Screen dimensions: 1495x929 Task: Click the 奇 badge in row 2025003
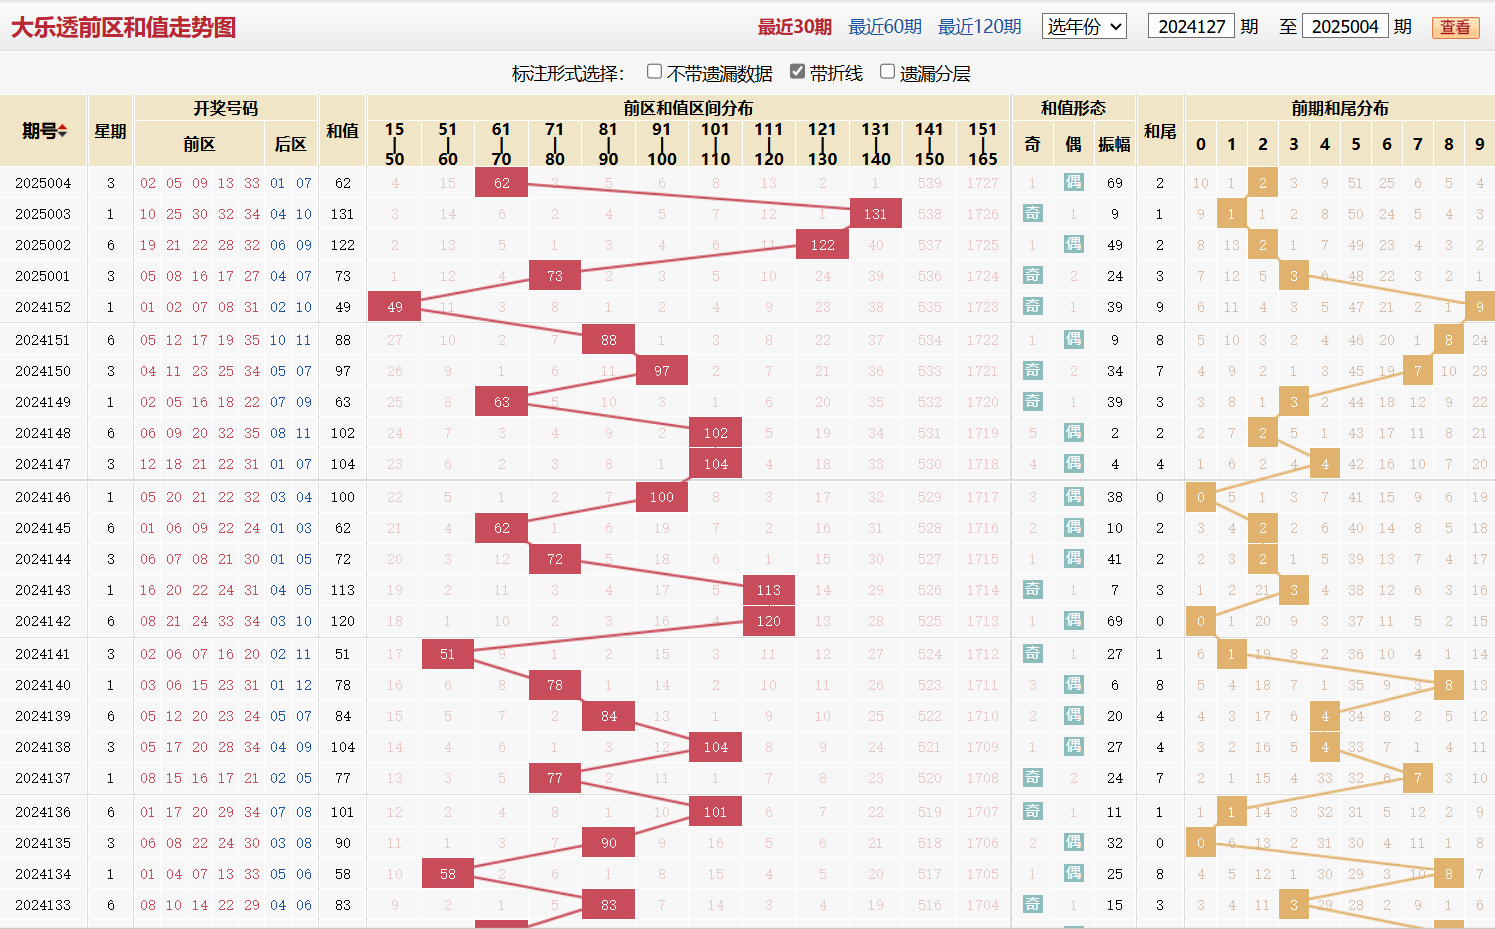pos(1032,214)
